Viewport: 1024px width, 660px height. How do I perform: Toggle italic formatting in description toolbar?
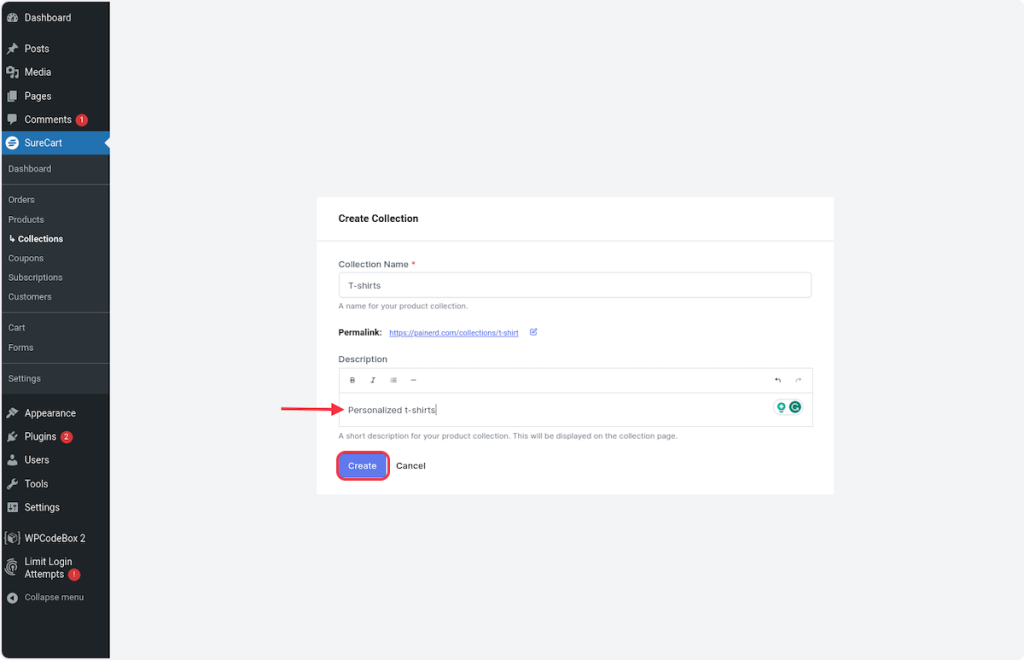click(x=373, y=380)
